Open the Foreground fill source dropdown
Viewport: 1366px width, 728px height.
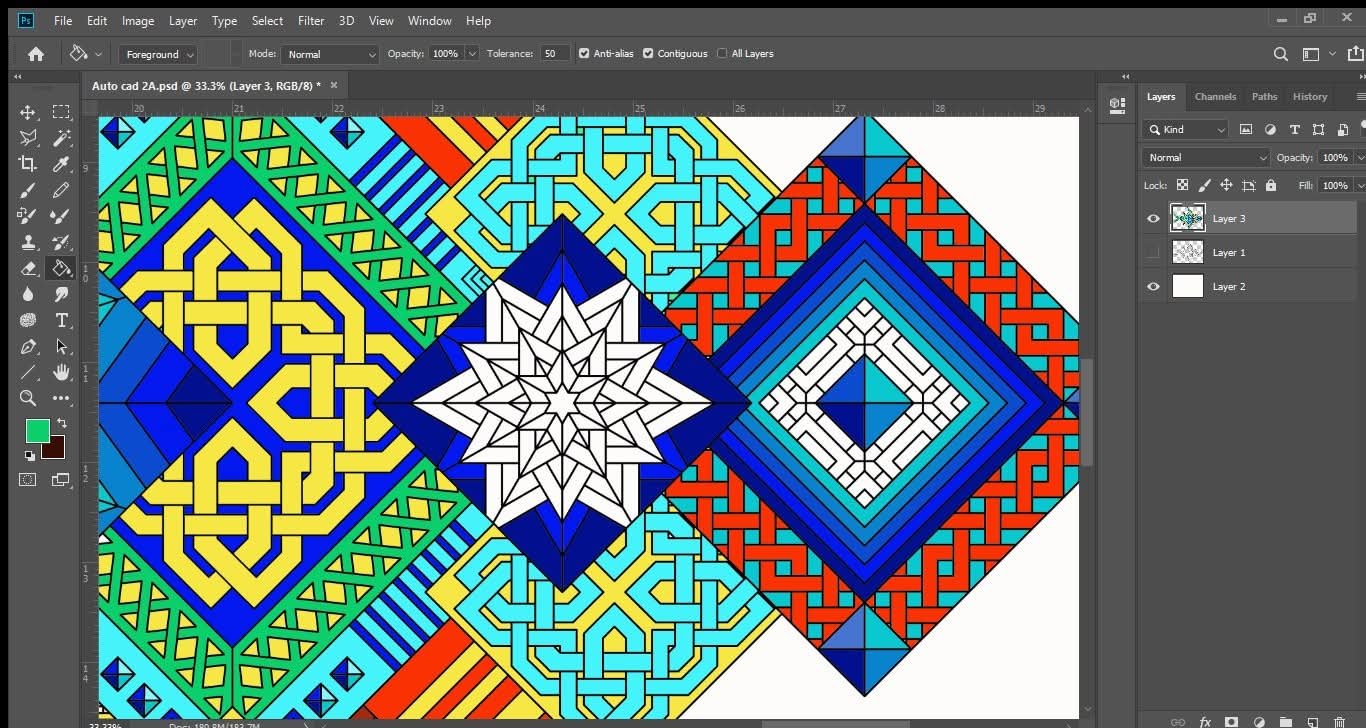coord(158,54)
